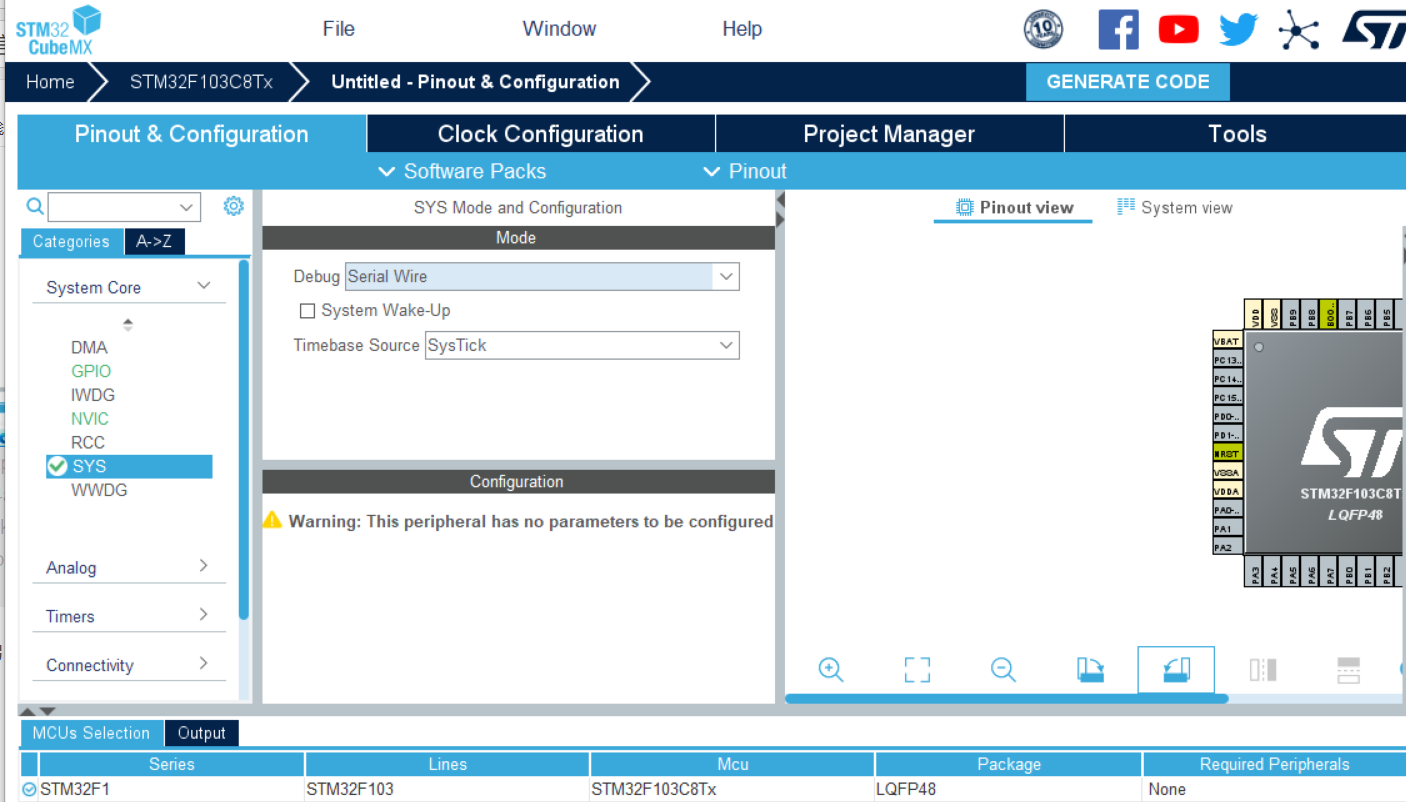This screenshot has height=802, width=1406.
Task: Fit the chip to the pinout window
Action: pyautogui.click(x=917, y=669)
